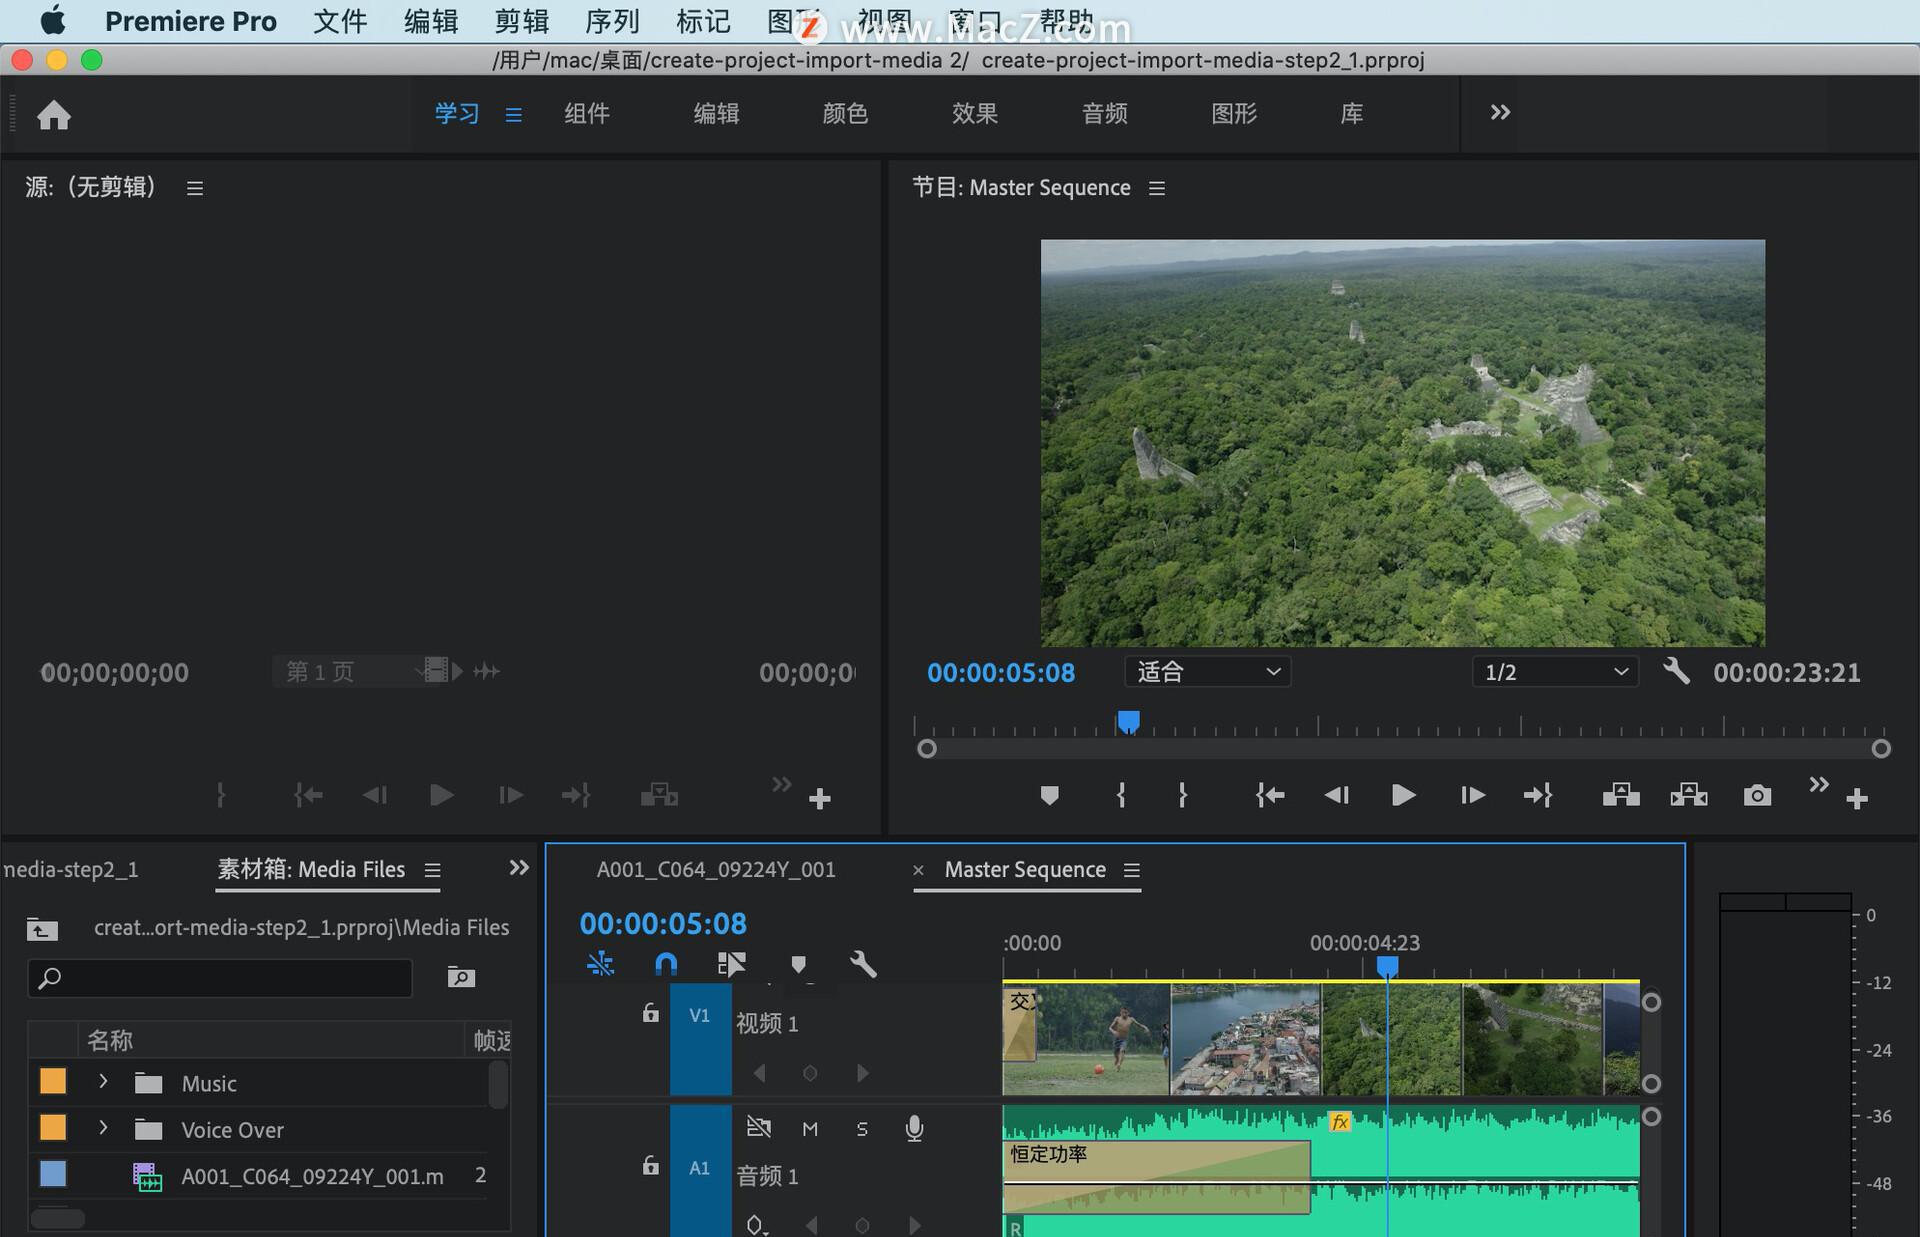Open the Media Files bin panel menu

tap(432, 871)
